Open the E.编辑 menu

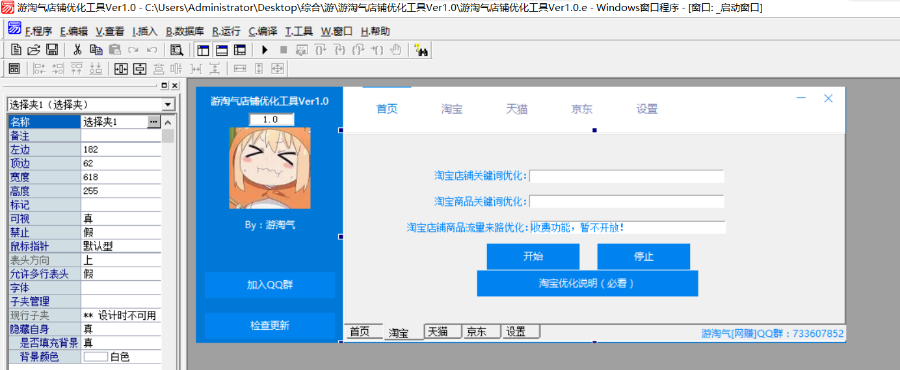(73, 32)
